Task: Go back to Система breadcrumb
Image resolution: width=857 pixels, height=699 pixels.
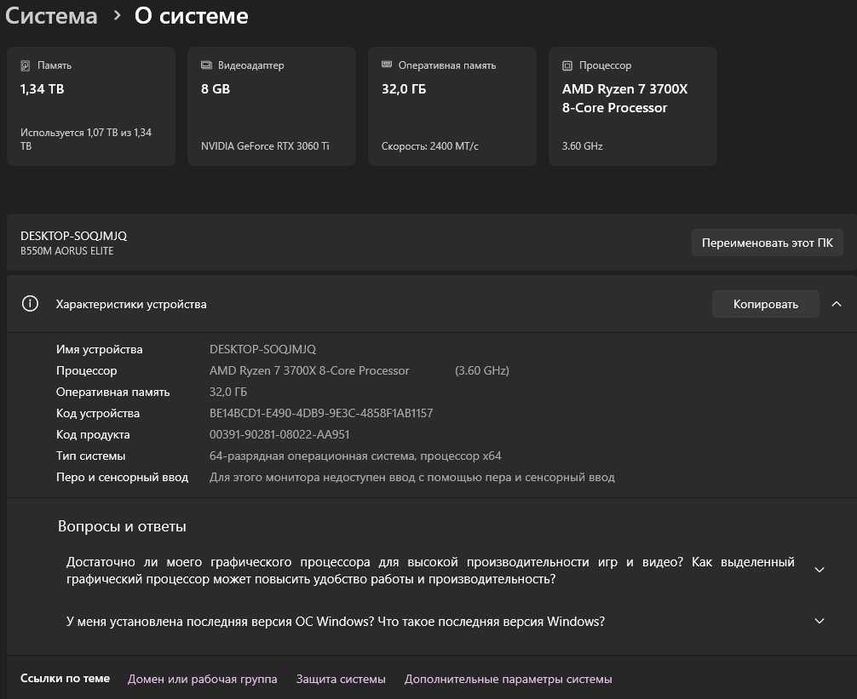Action: pos(51,16)
